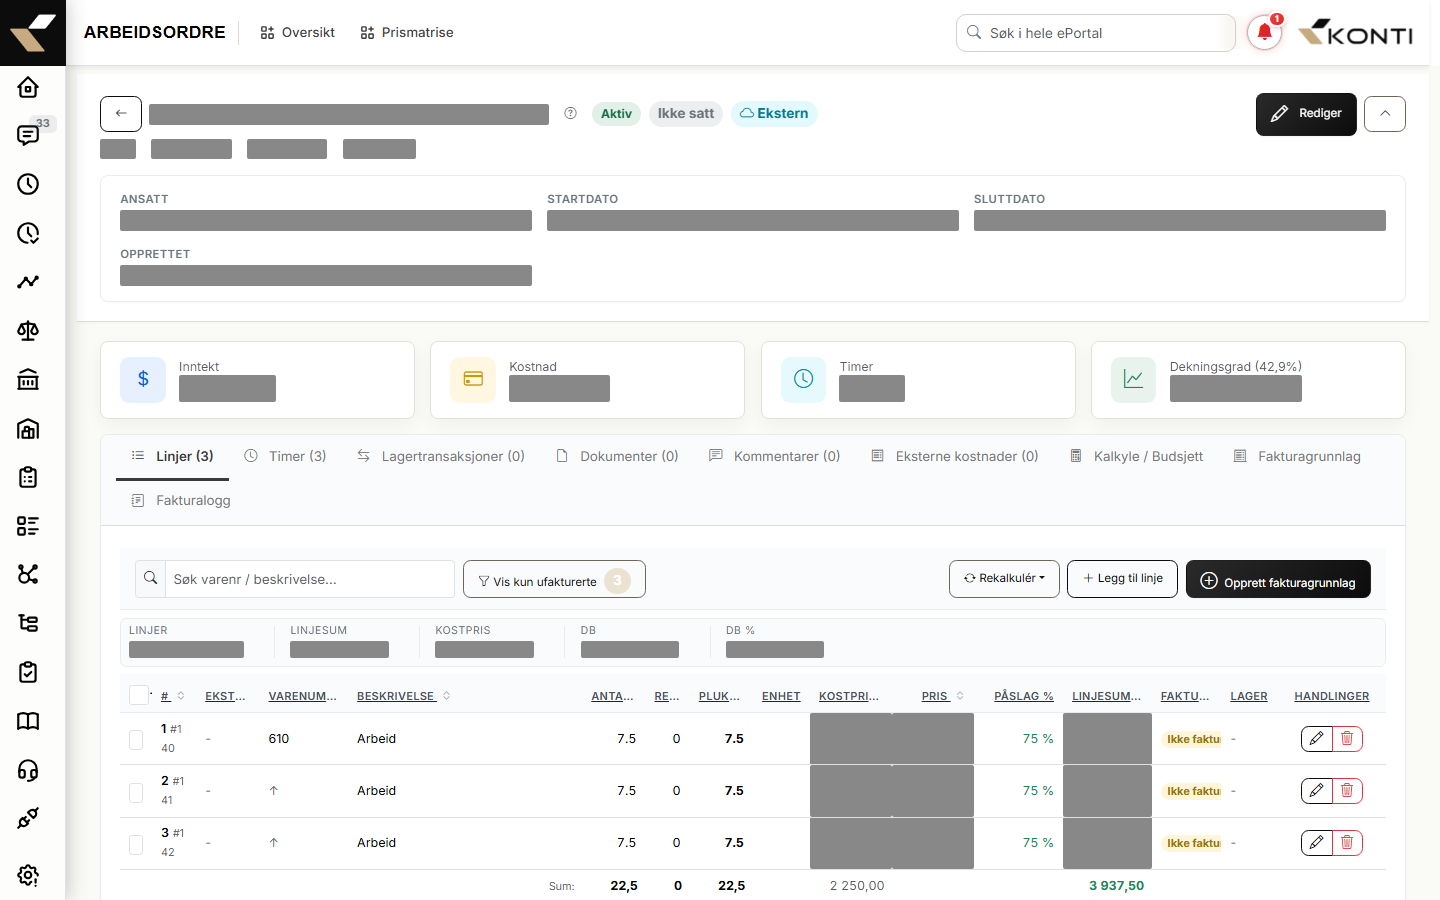This screenshot has height=900, width=1440.
Task: Click the Opprett fakturagrunnlag button
Action: [x=1278, y=580]
